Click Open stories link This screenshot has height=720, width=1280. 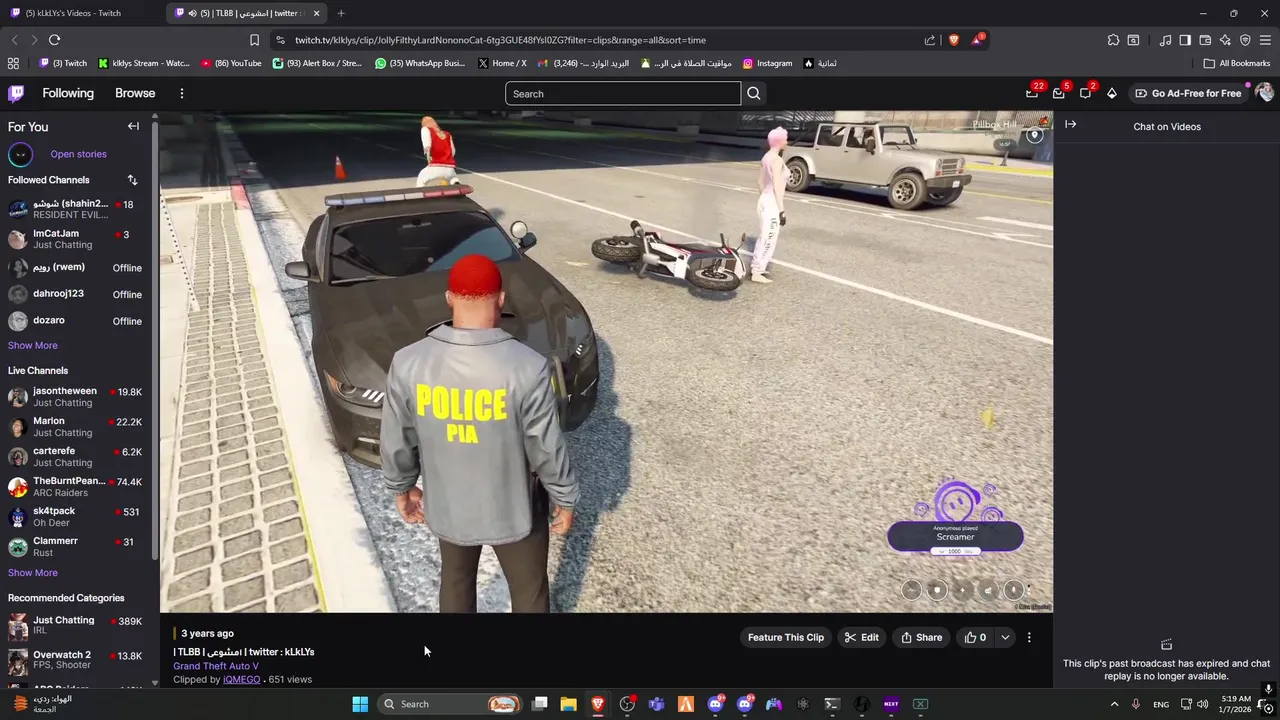78,154
